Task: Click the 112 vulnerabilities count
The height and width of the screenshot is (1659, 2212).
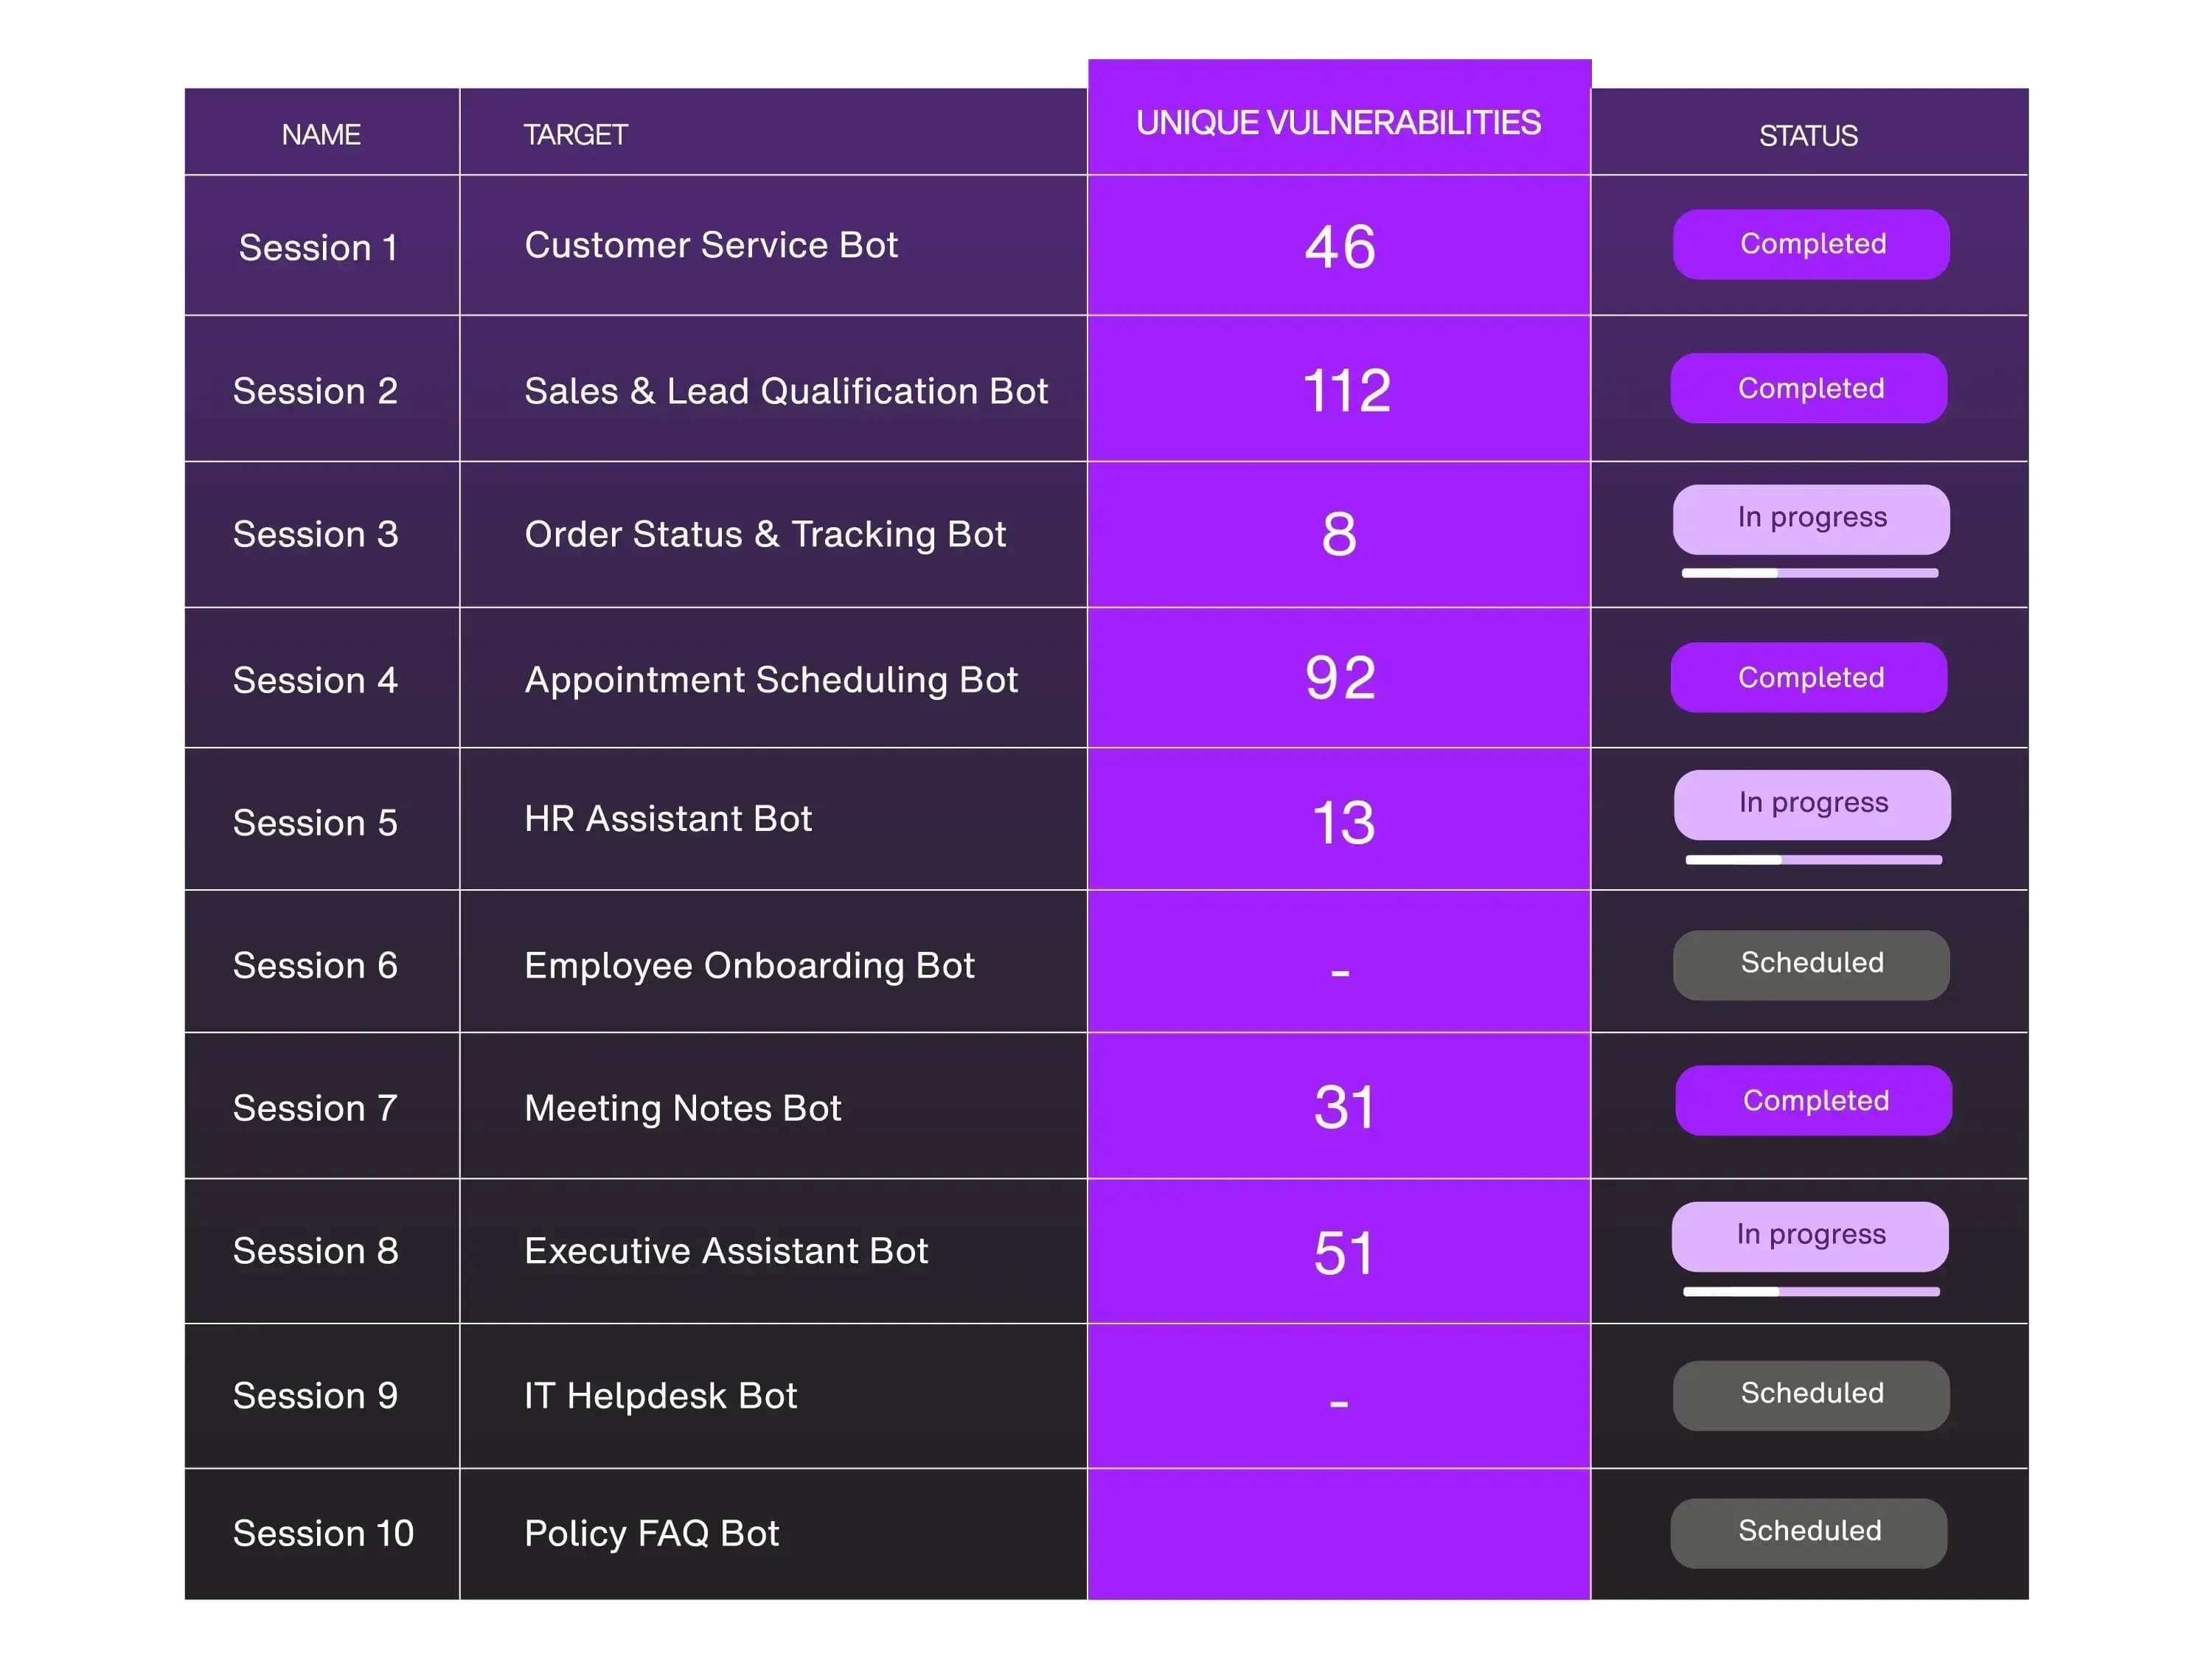Action: 1346,390
